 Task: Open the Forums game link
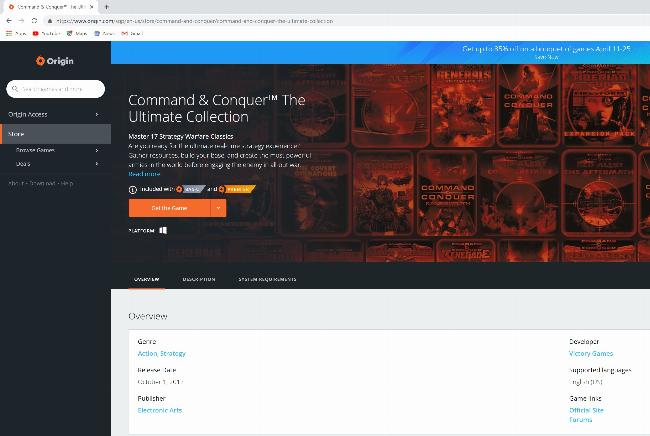(580, 420)
